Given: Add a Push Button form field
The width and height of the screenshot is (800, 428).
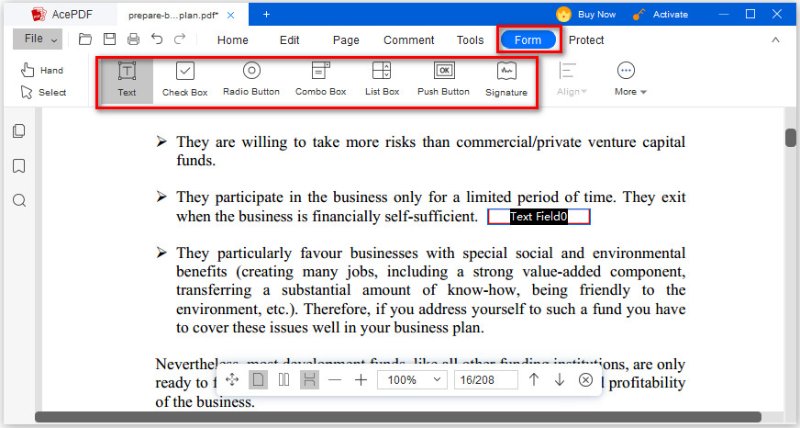Looking at the screenshot, I should (443, 80).
